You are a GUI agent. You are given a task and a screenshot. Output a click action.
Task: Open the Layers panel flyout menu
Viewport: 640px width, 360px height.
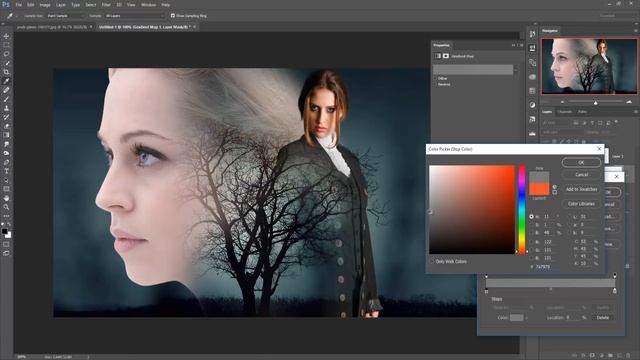tap(635, 111)
